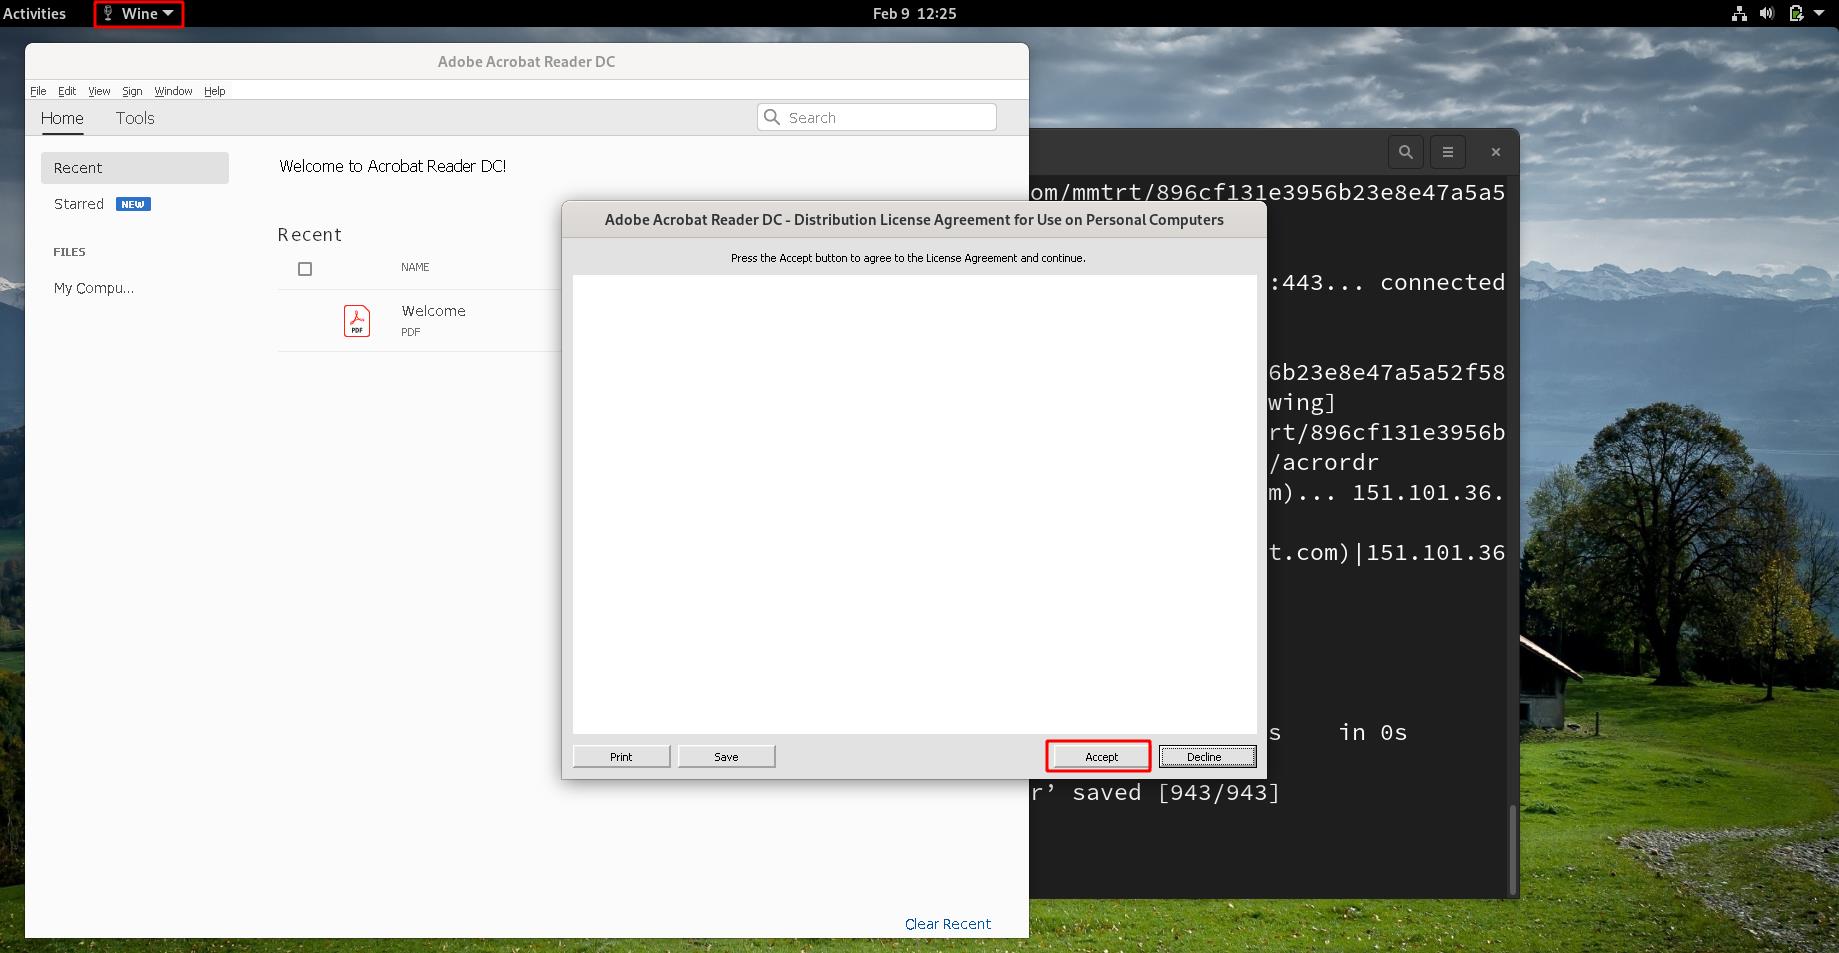1839x953 pixels.
Task: Switch to the Tools tab
Action: [x=135, y=118]
